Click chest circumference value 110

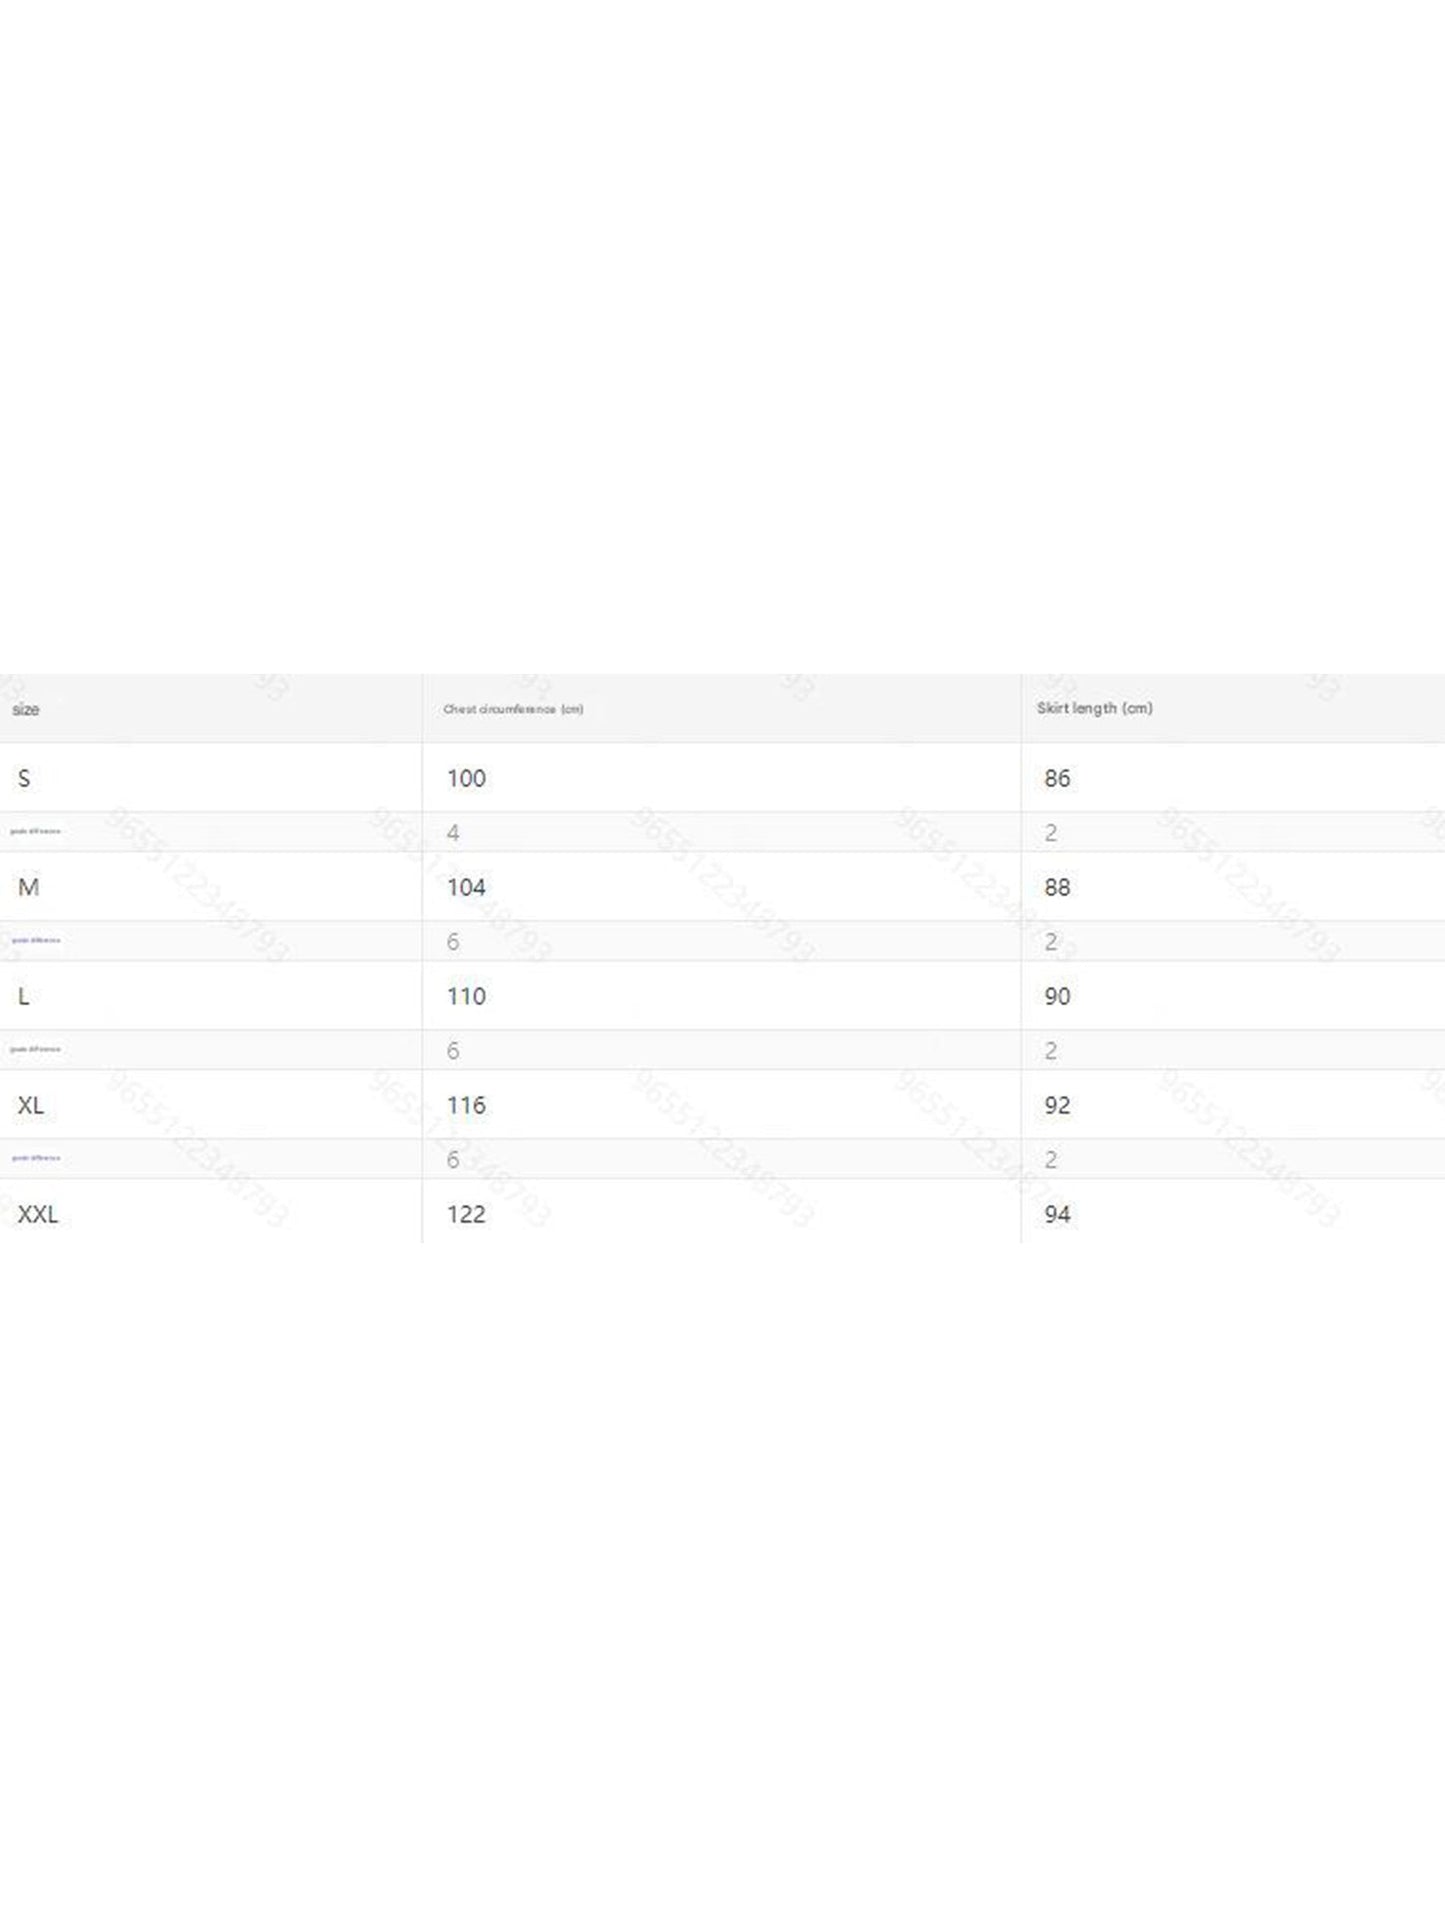click(x=466, y=996)
